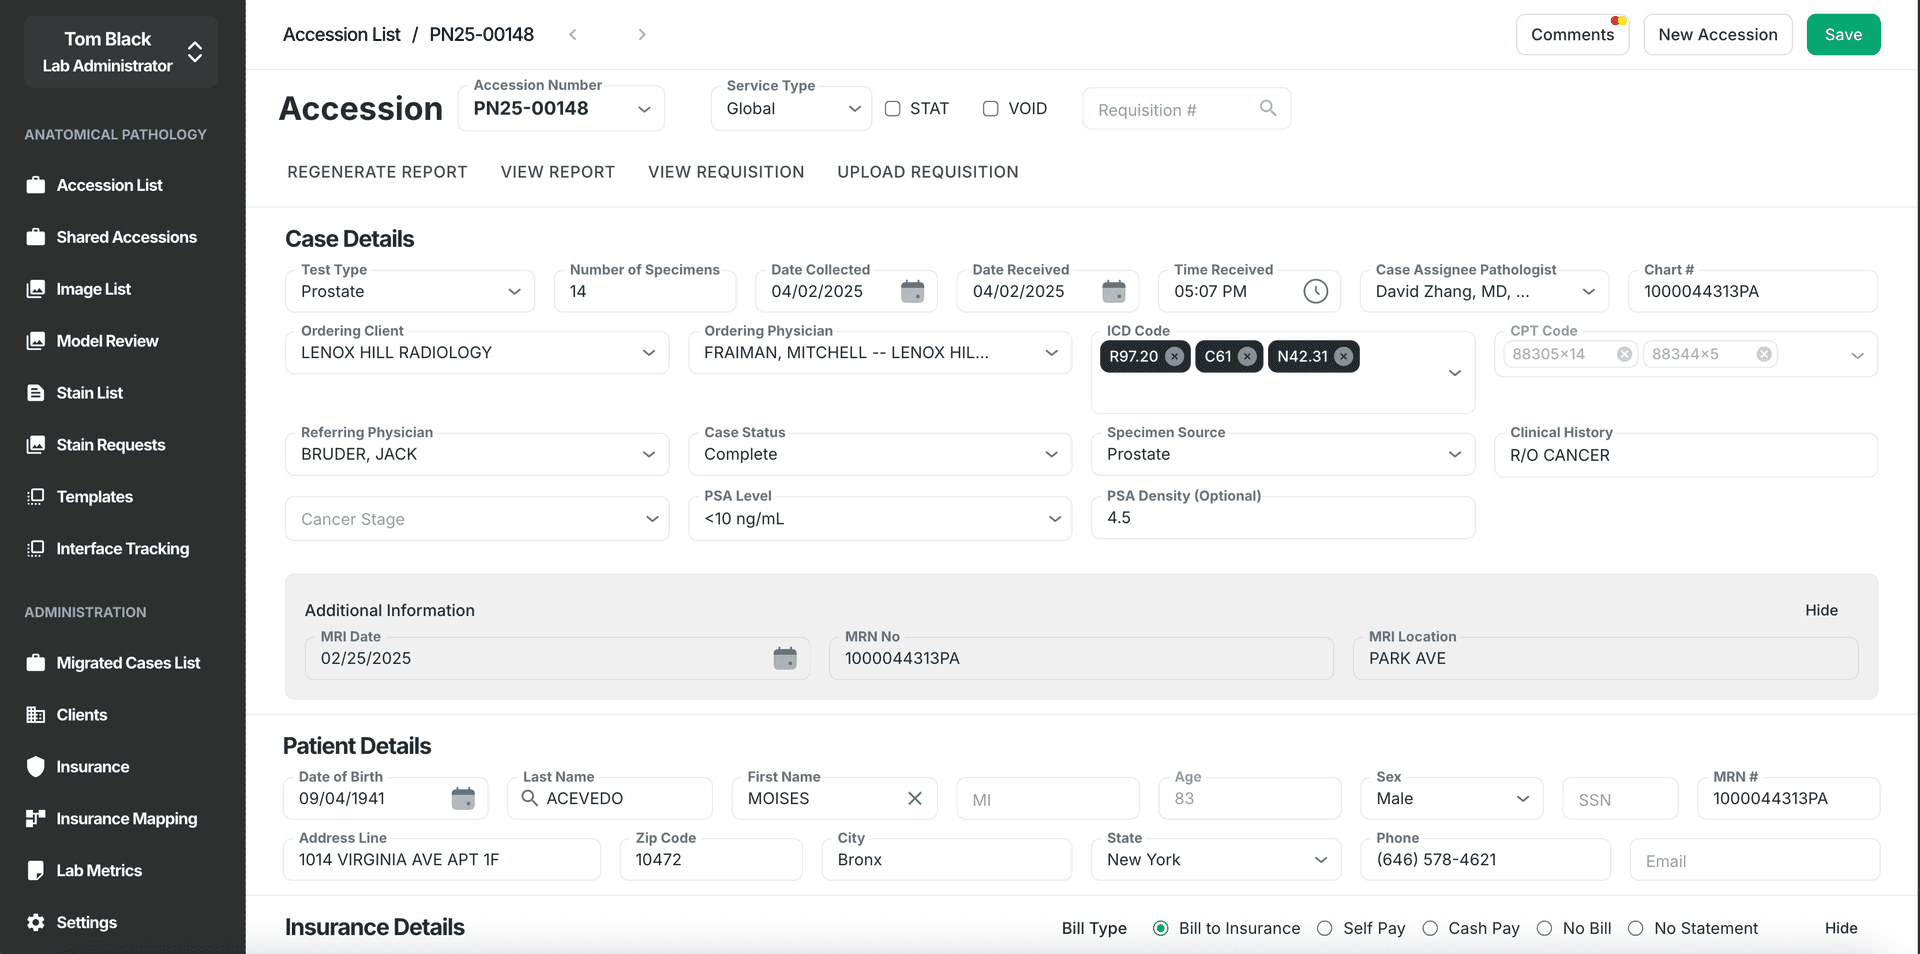
Task: Click the Date of Birth calendar icon
Action: tap(463, 798)
